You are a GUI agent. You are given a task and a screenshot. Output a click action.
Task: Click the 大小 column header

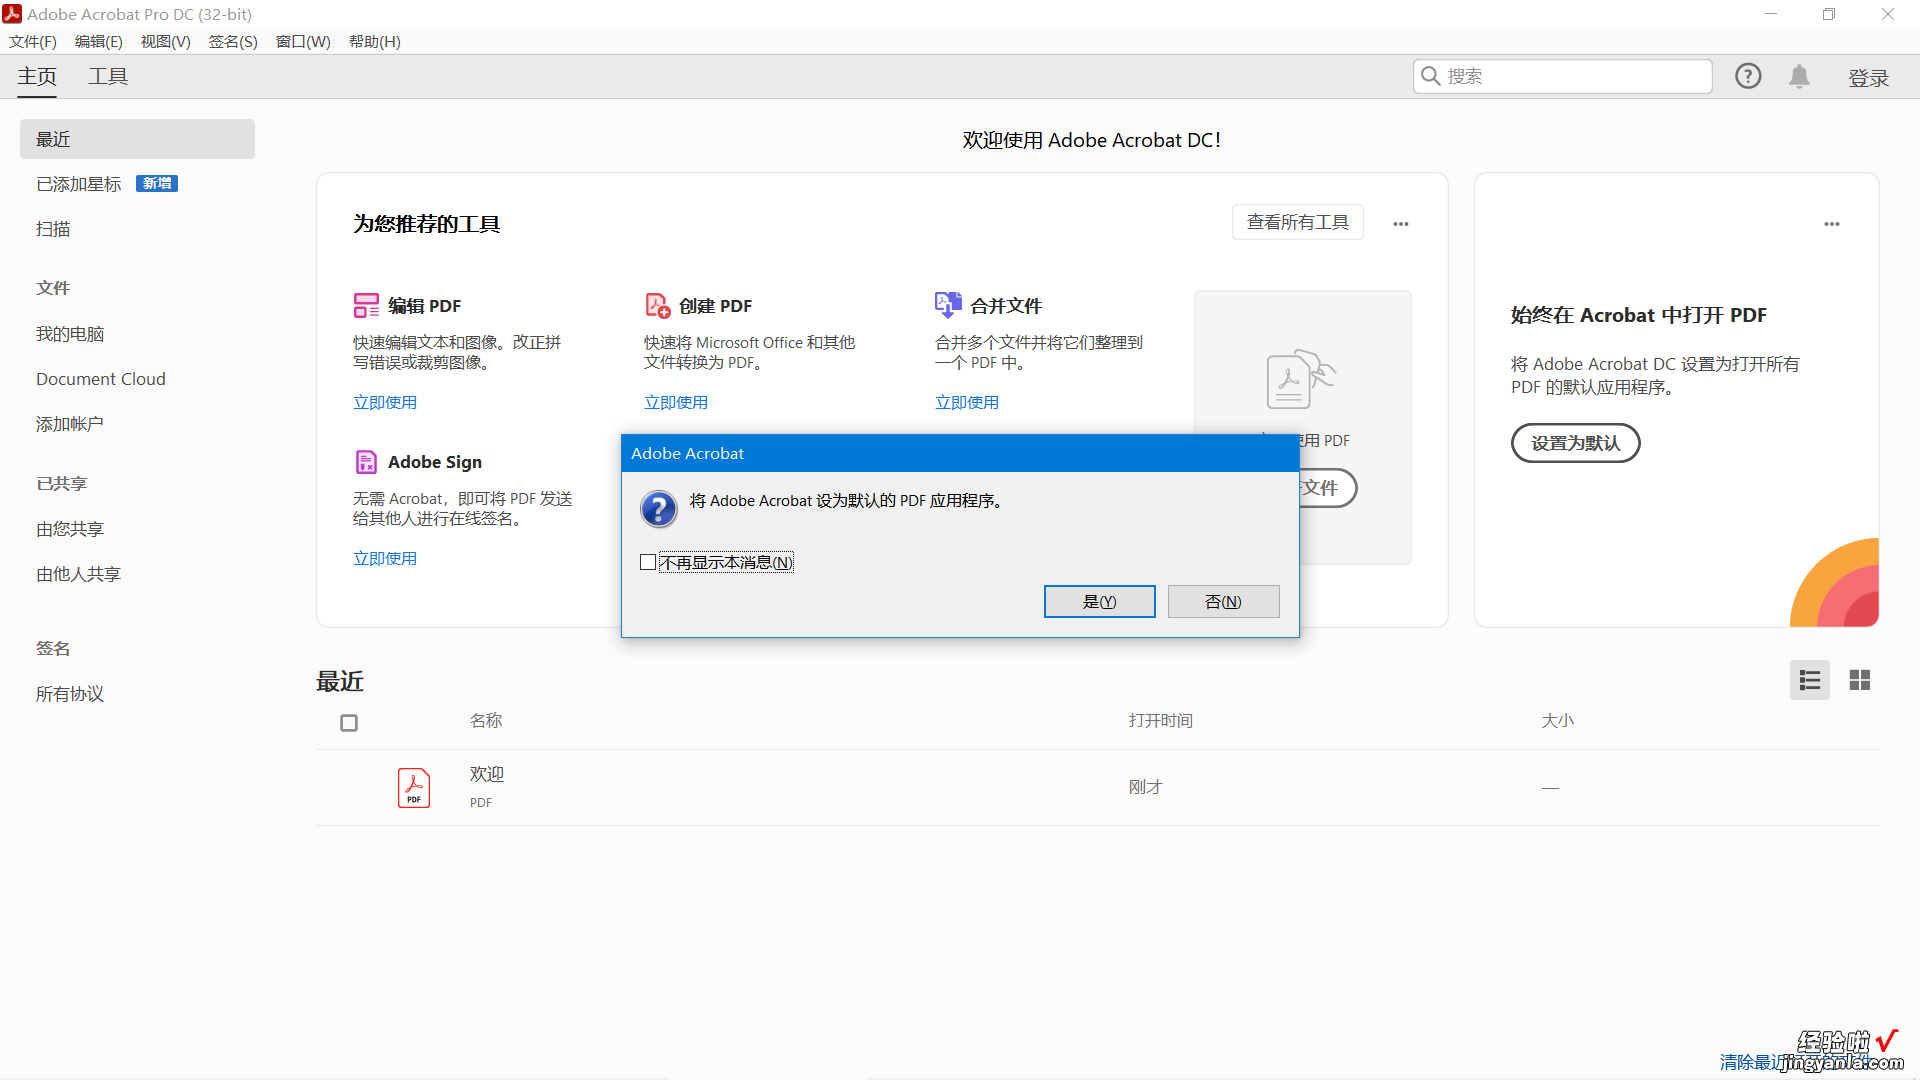coord(1557,720)
